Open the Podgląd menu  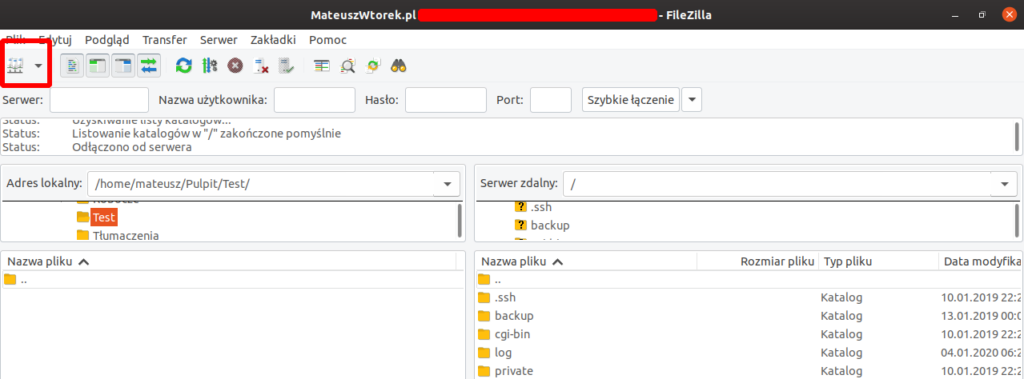coord(107,40)
